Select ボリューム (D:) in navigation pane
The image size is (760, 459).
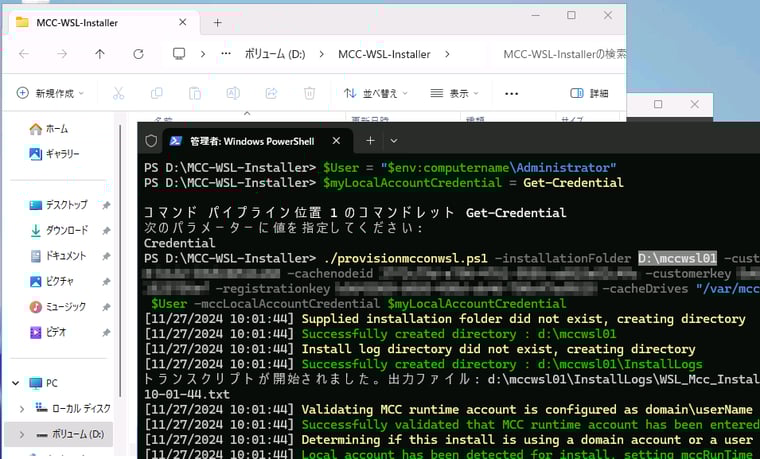click(x=70, y=434)
